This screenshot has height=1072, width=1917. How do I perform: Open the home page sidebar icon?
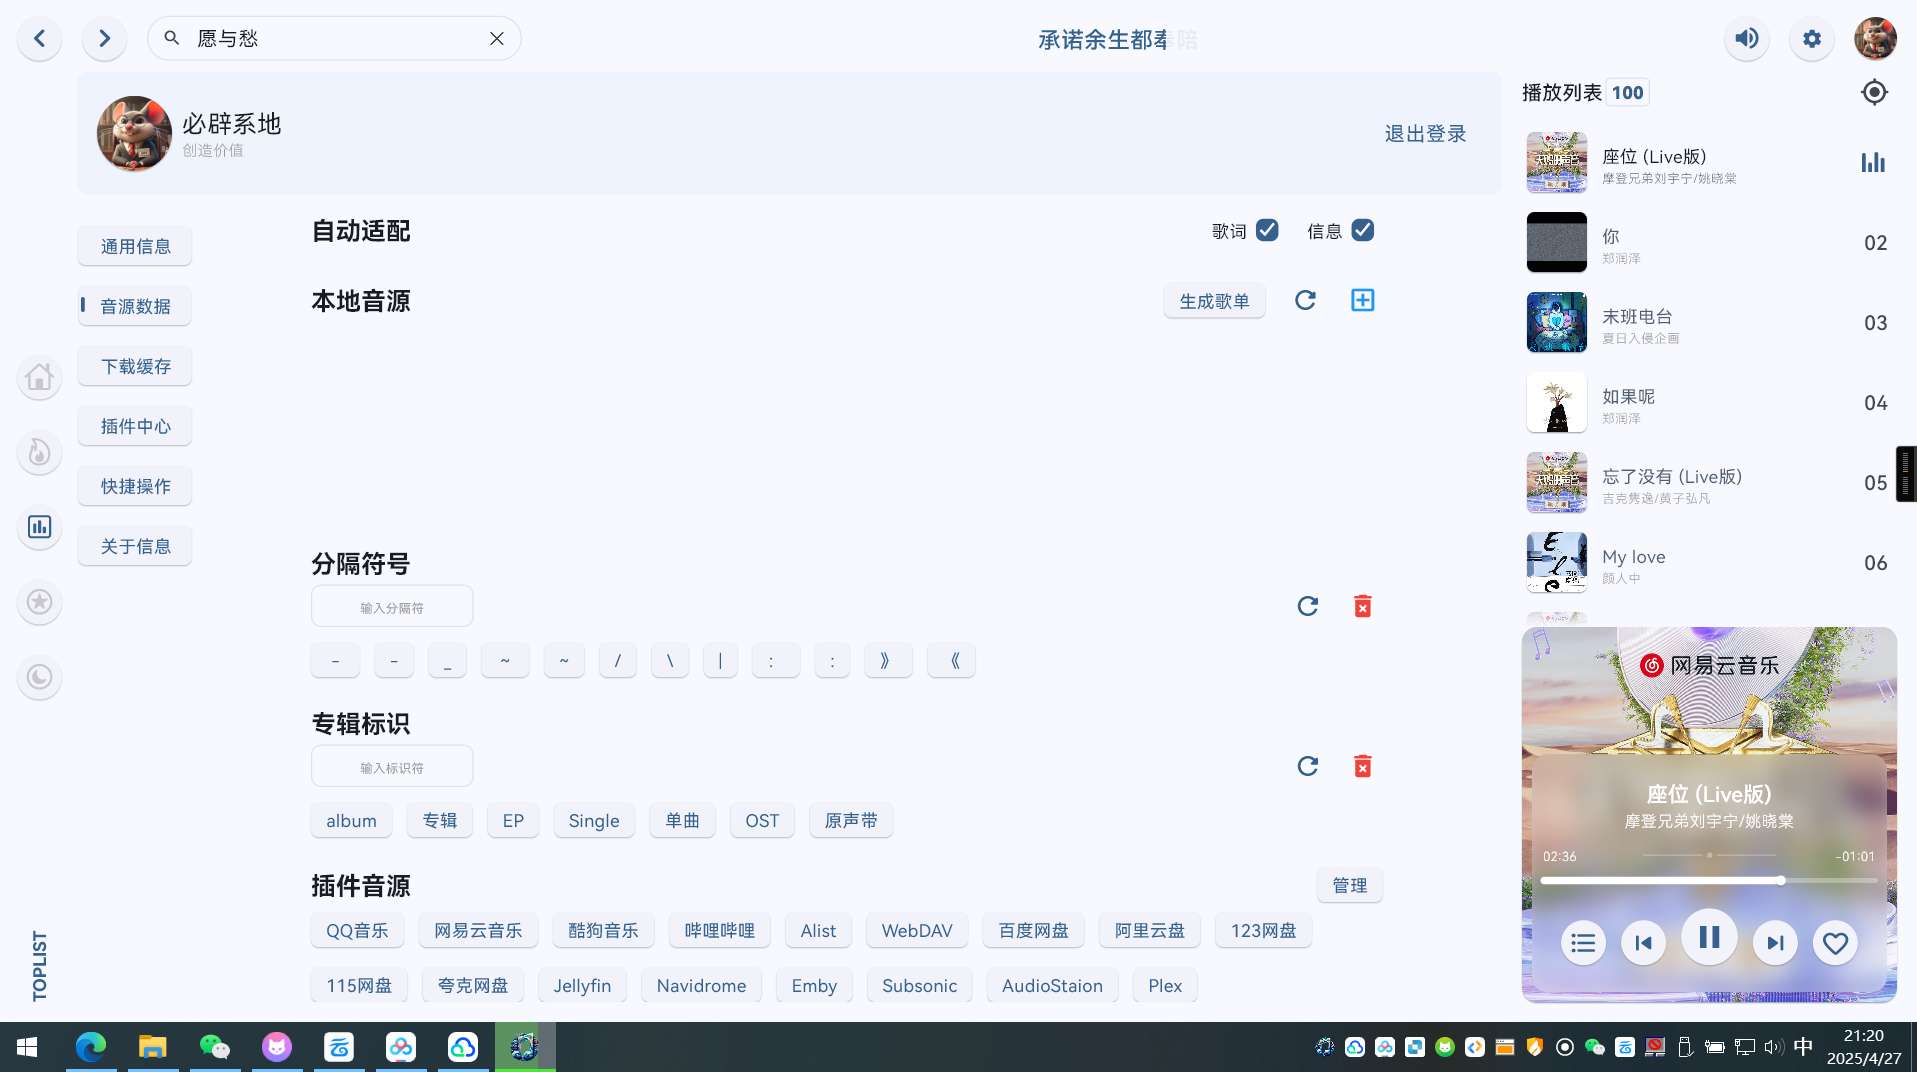(x=40, y=378)
